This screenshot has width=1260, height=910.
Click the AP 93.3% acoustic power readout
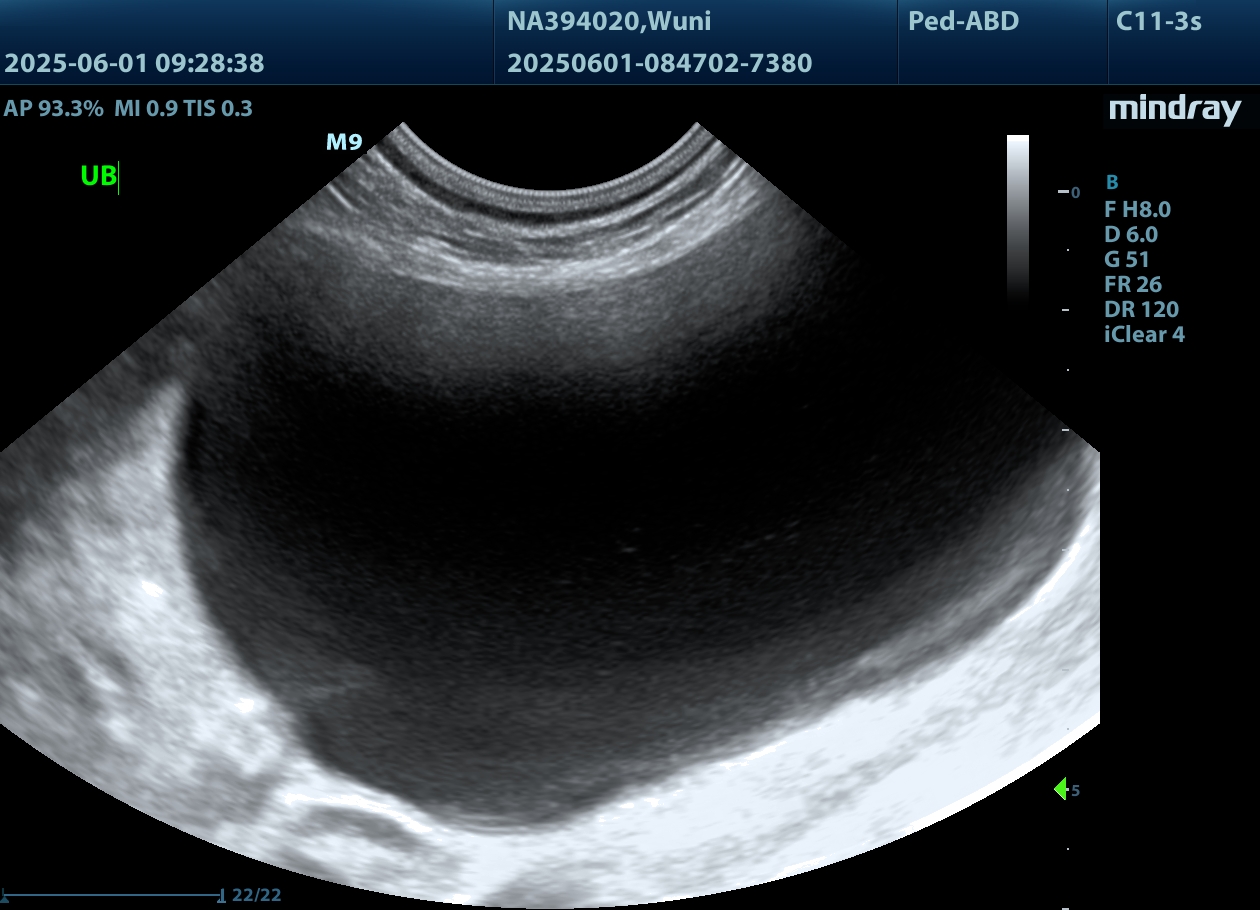tap(53, 108)
